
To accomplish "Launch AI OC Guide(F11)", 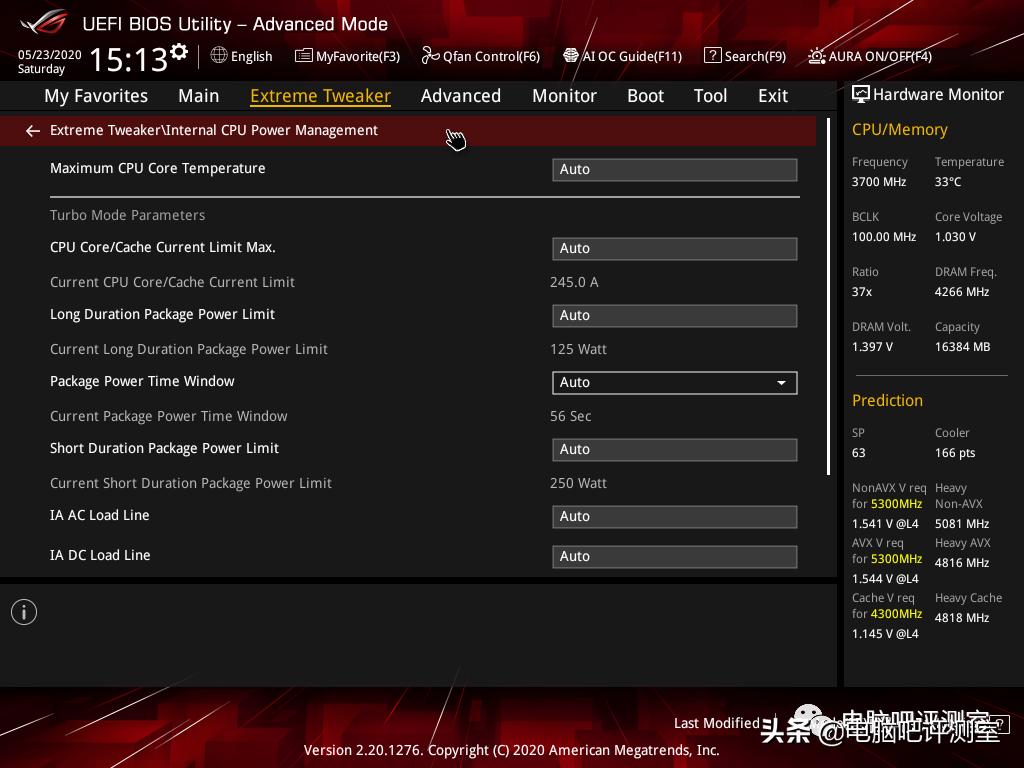I will [622, 56].
